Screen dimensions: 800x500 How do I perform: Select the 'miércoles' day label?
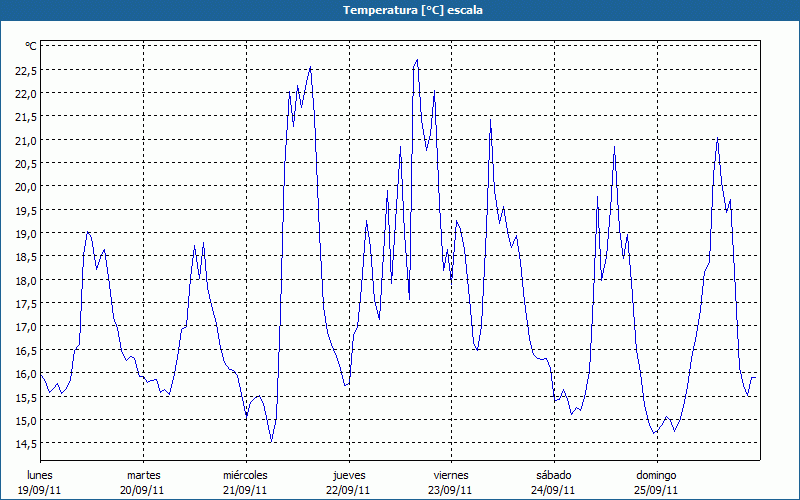(245, 475)
